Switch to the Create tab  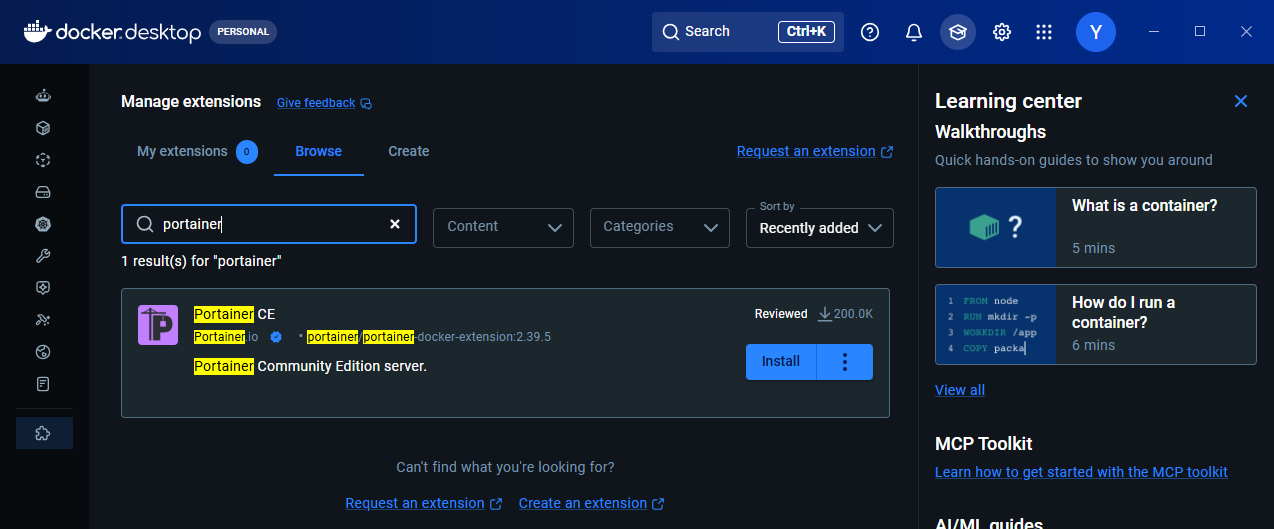click(x=409, y=151)
